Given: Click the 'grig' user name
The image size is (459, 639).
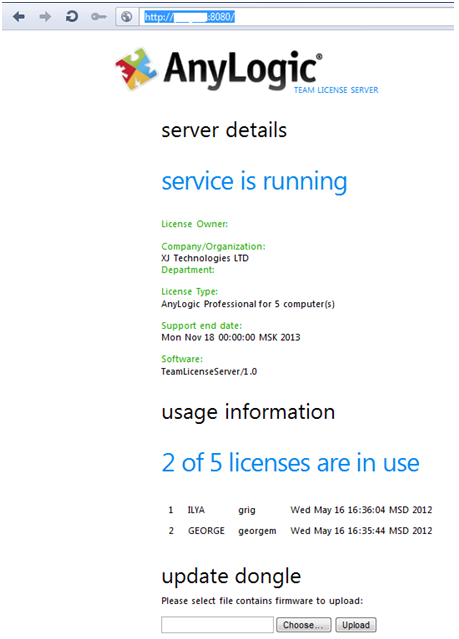Looking at the screenshot, I should tap(247, 511).
